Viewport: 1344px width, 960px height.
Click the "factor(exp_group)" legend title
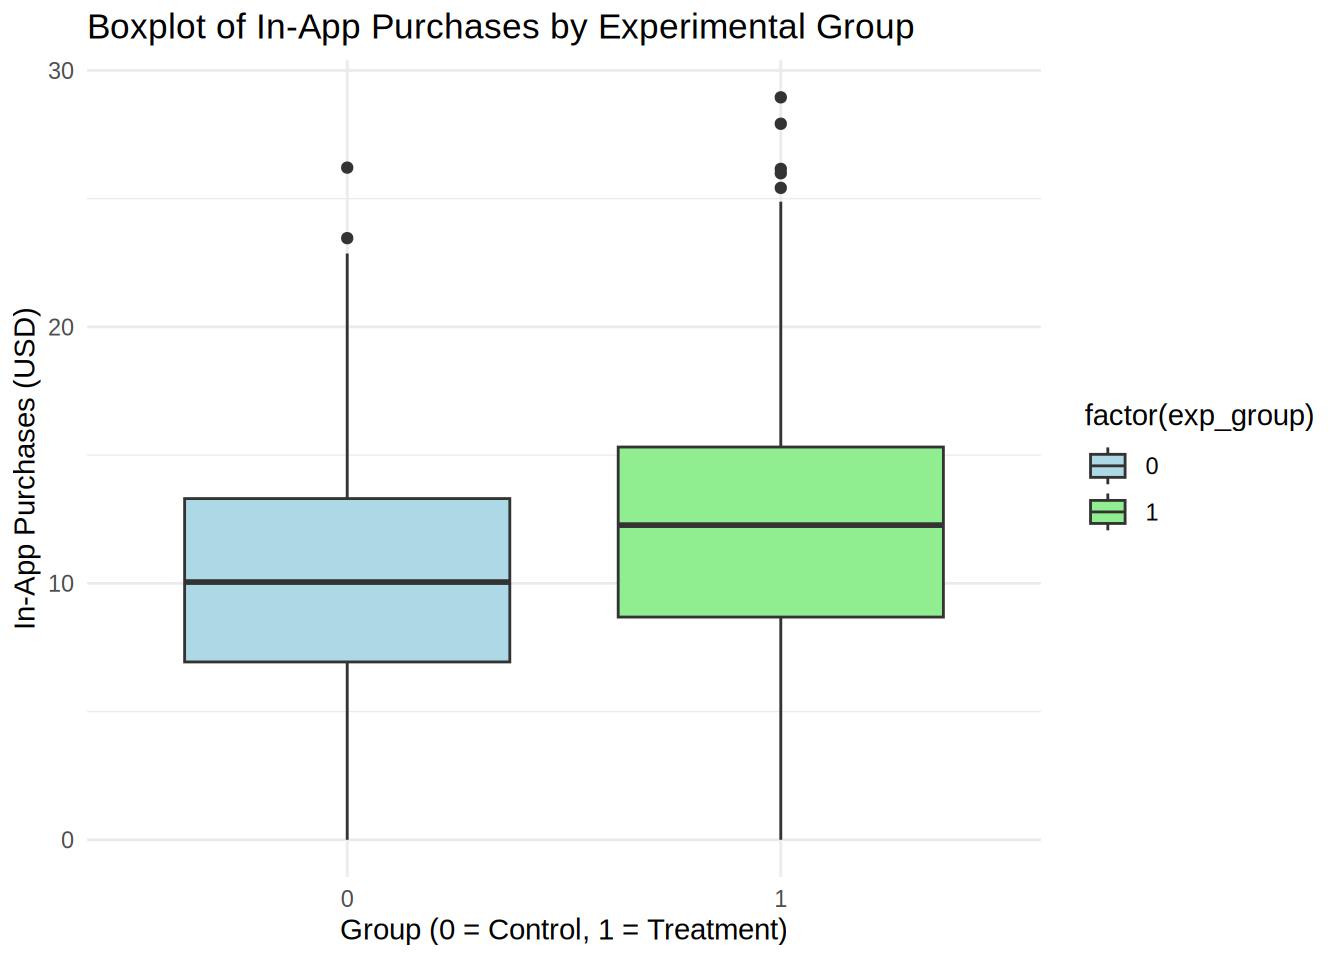1198,415
